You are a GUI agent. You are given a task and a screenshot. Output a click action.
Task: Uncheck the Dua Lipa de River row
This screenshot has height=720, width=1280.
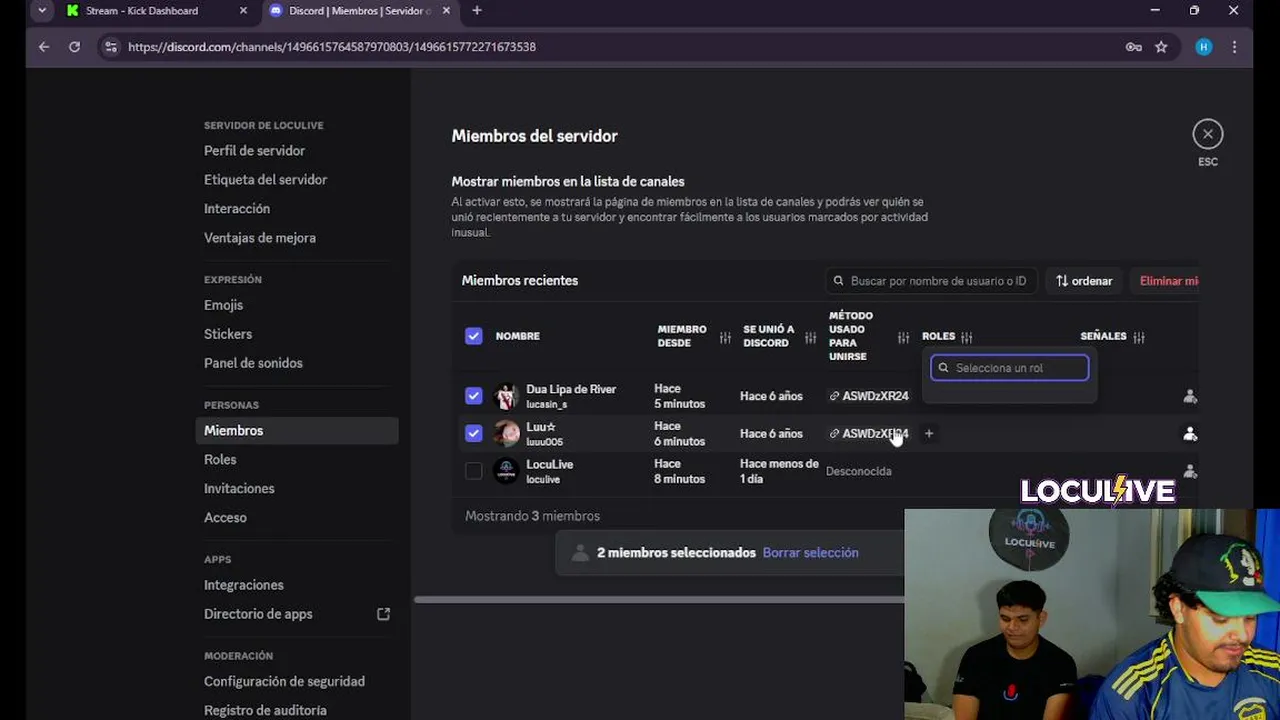pos(474,396)
